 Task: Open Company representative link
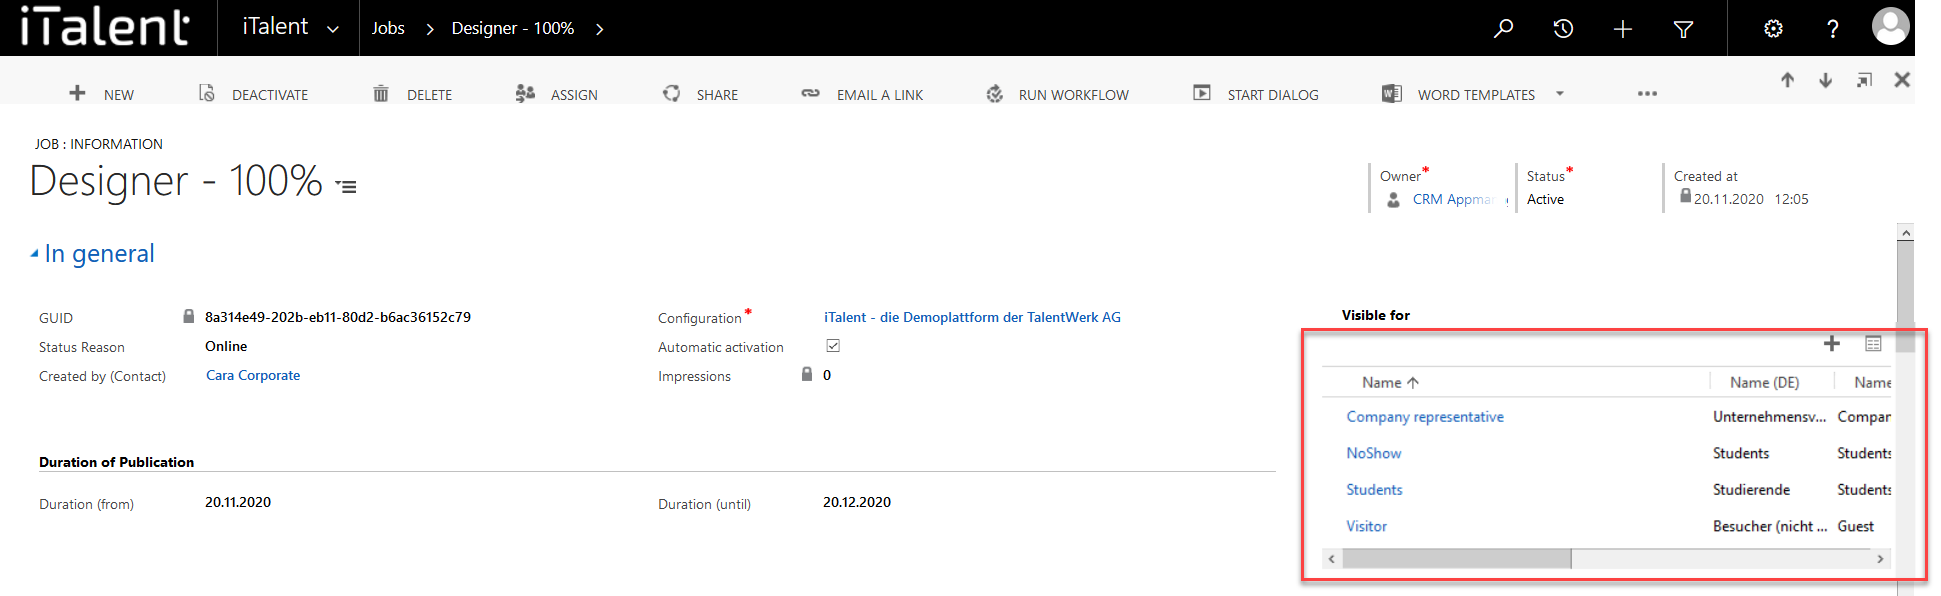[1425, 417]
